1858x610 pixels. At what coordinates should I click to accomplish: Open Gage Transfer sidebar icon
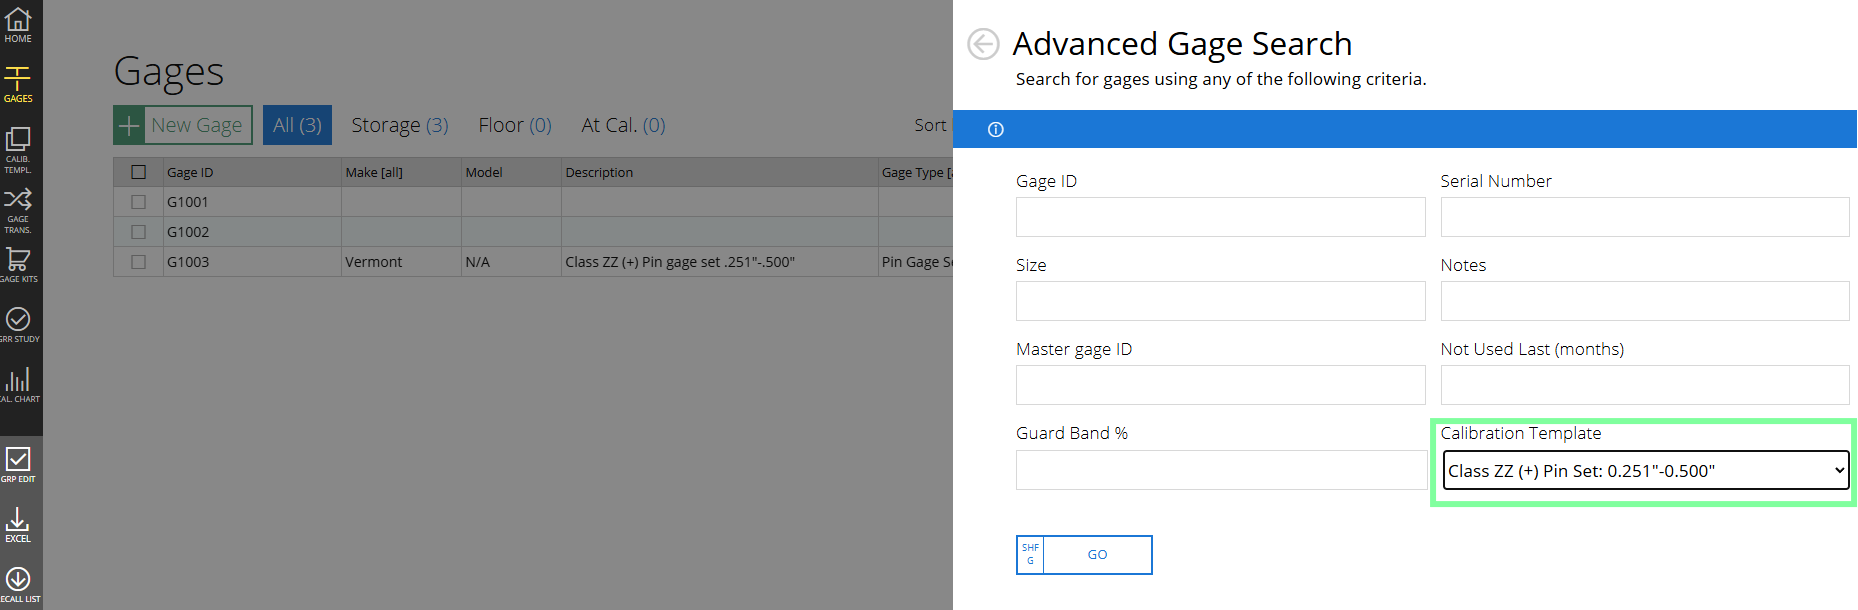pyautogui.click(x=18, y=208)
